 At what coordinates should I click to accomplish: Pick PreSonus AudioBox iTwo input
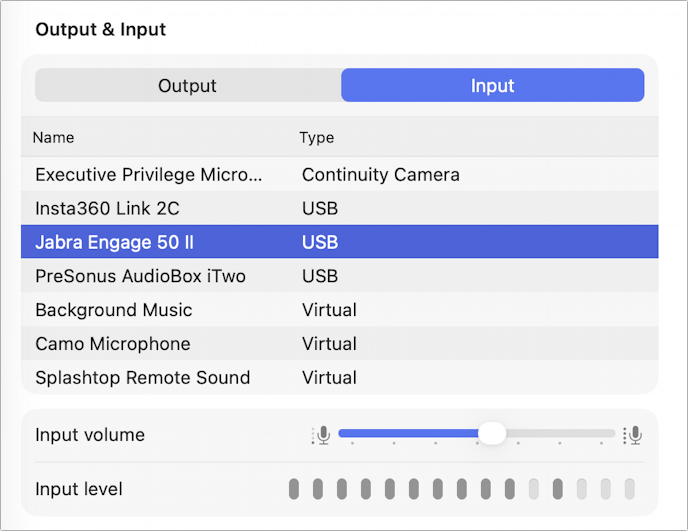(x=140, y=276)
